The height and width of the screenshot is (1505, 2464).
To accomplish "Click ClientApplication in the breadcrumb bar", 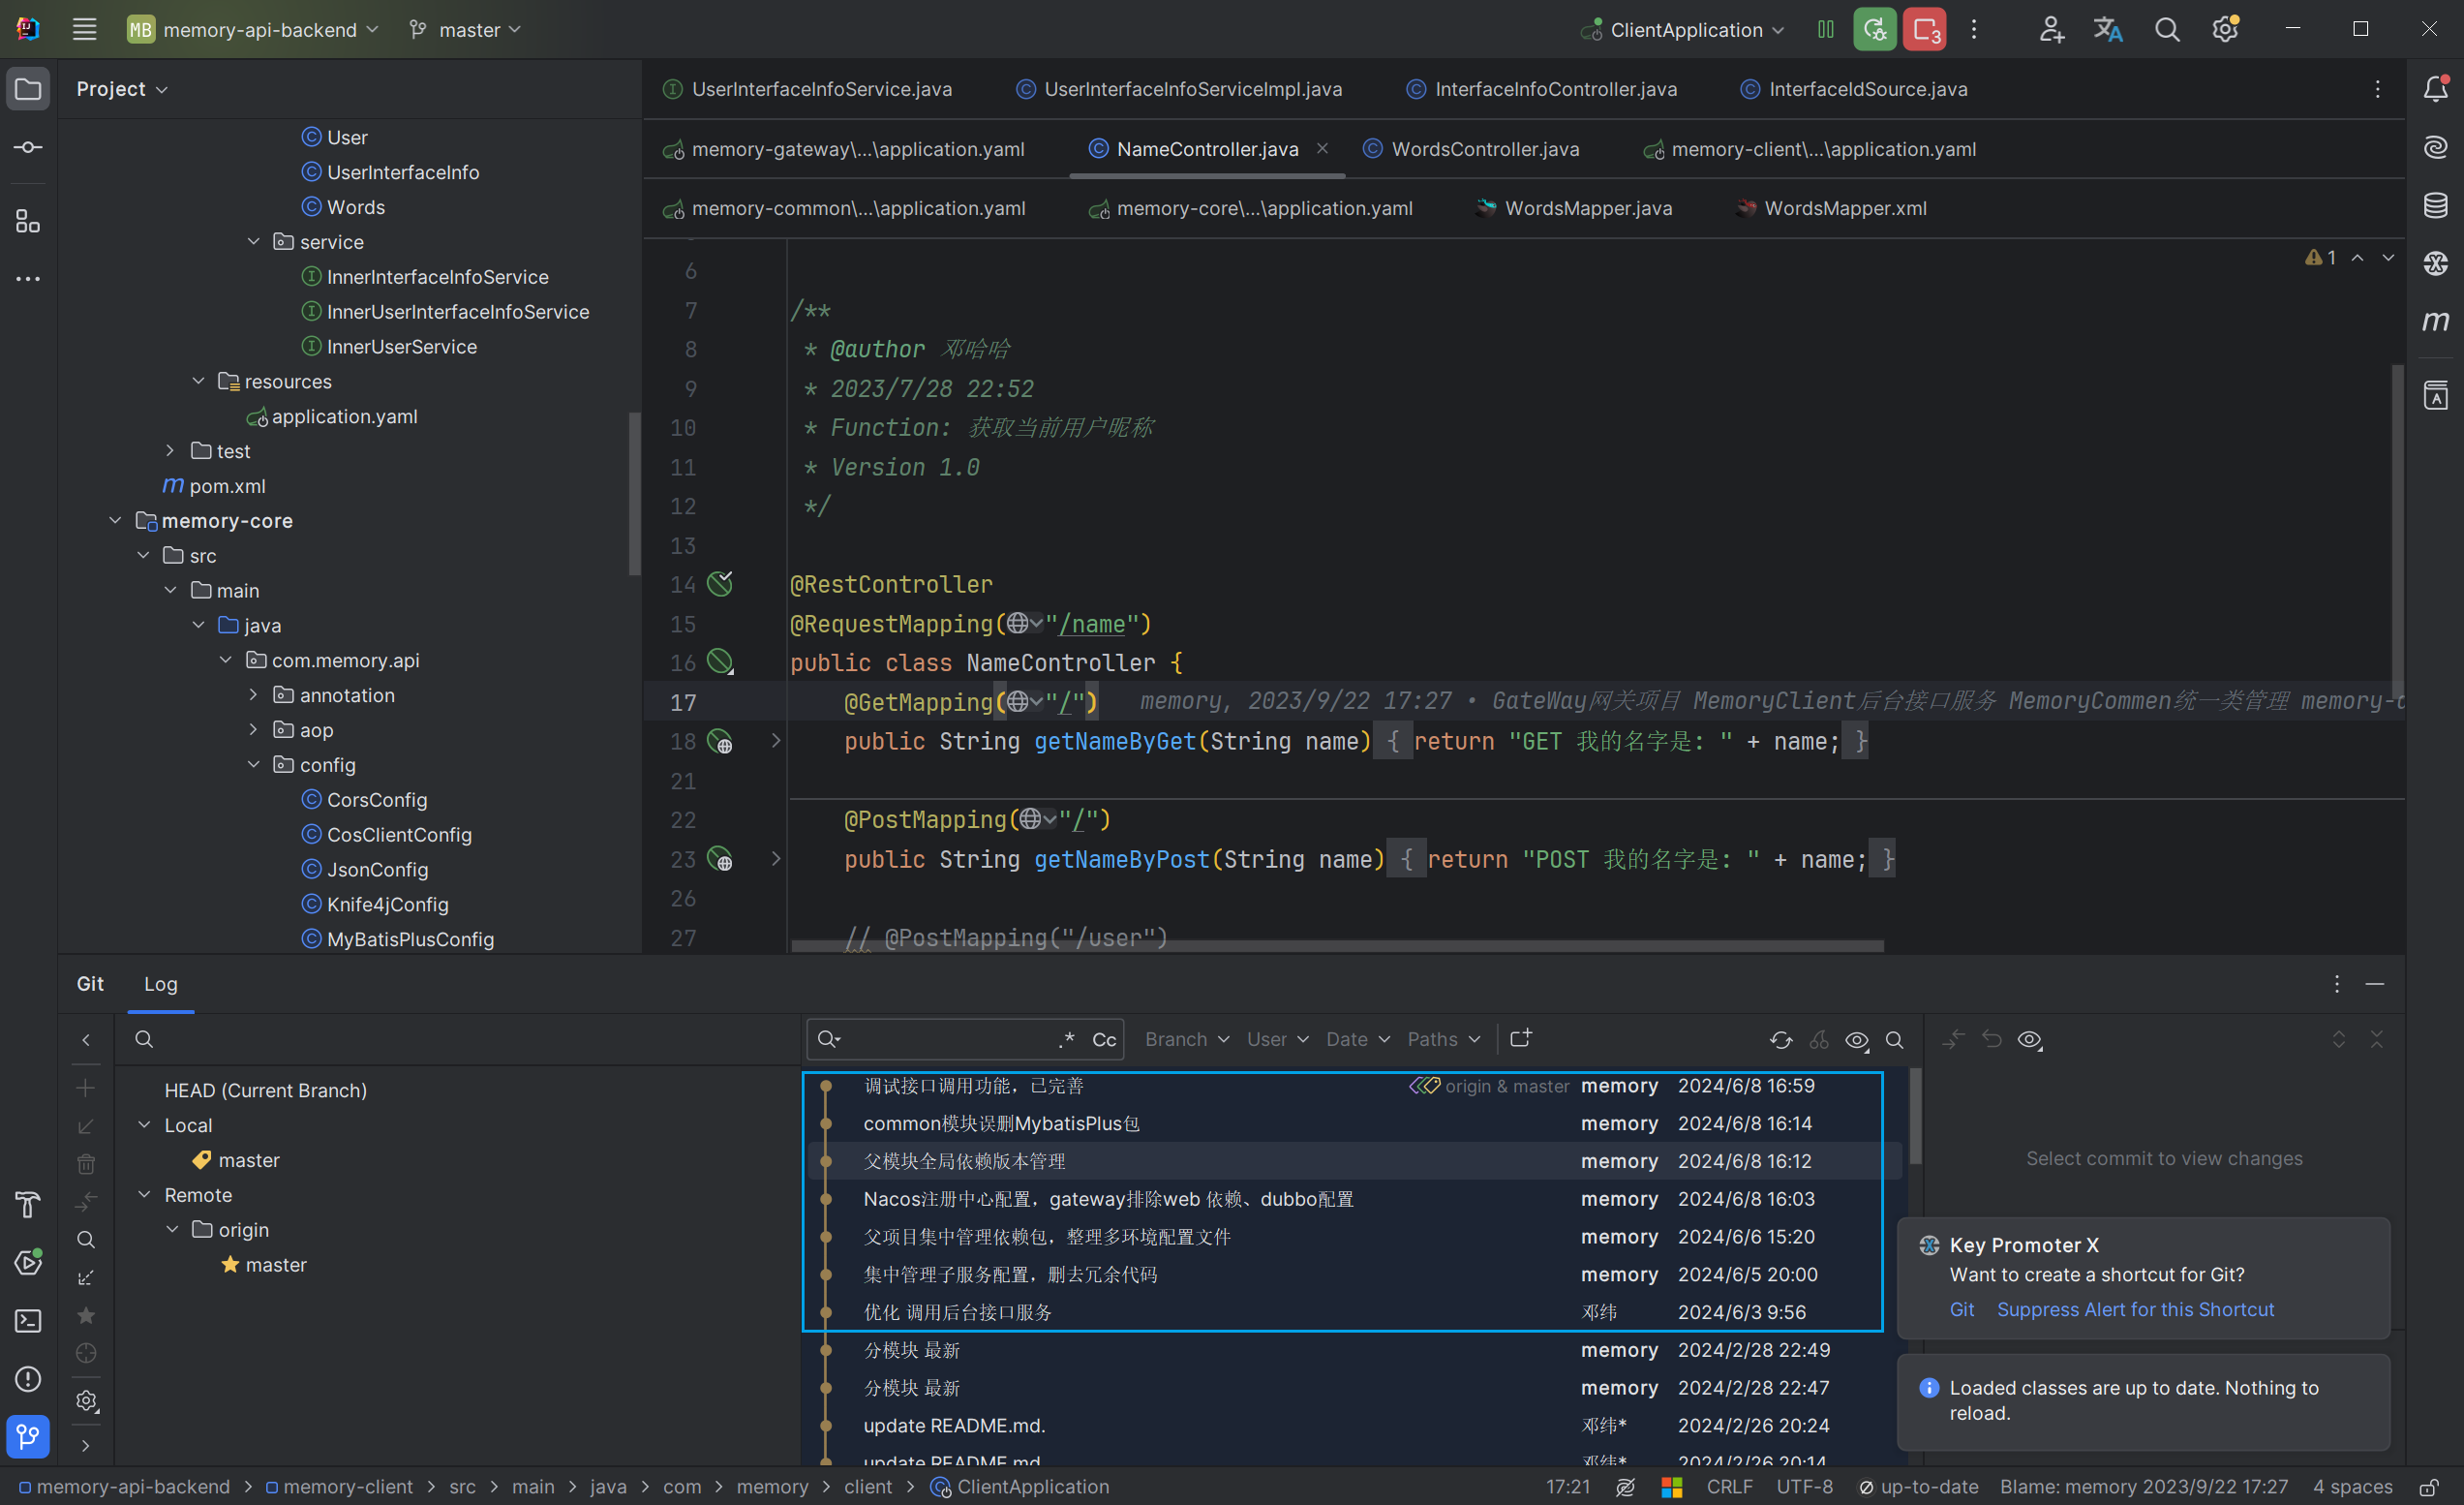I will (x=1020, y=1487).
